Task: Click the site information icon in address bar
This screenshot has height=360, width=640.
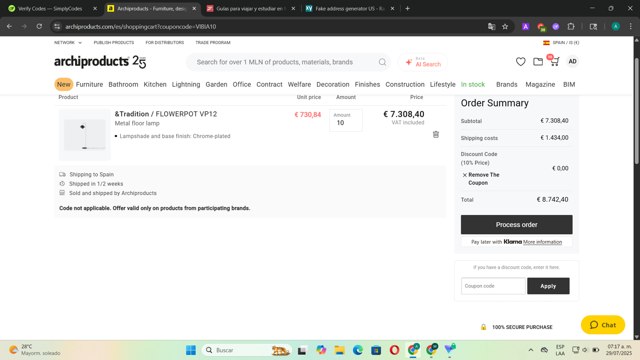Action: point(57,27)
